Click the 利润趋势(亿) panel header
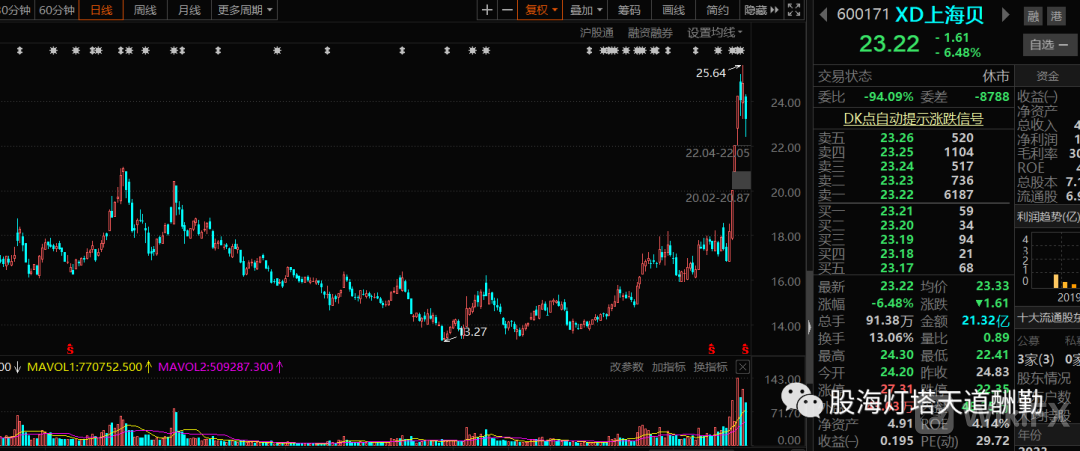This screenshot has width=1080, height=451. point(1048,218)
